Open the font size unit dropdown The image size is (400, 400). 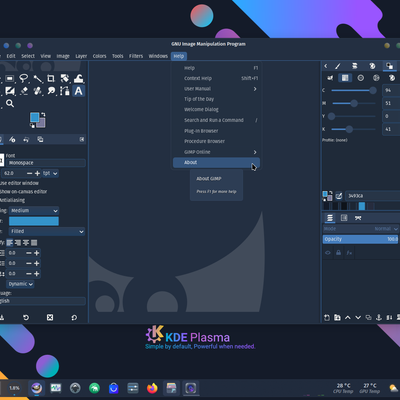pos(50,173)
